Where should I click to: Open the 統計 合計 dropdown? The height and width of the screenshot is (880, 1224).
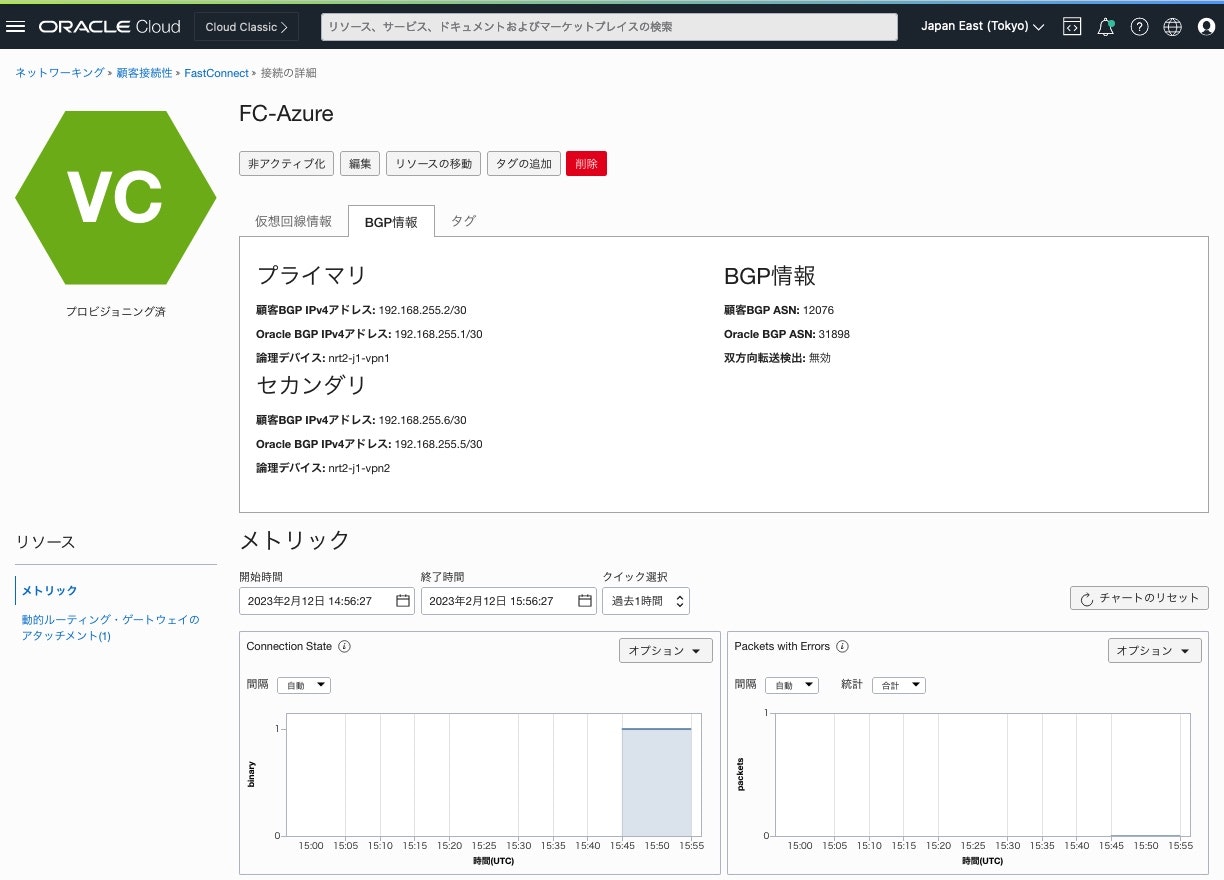pos(899,685)
